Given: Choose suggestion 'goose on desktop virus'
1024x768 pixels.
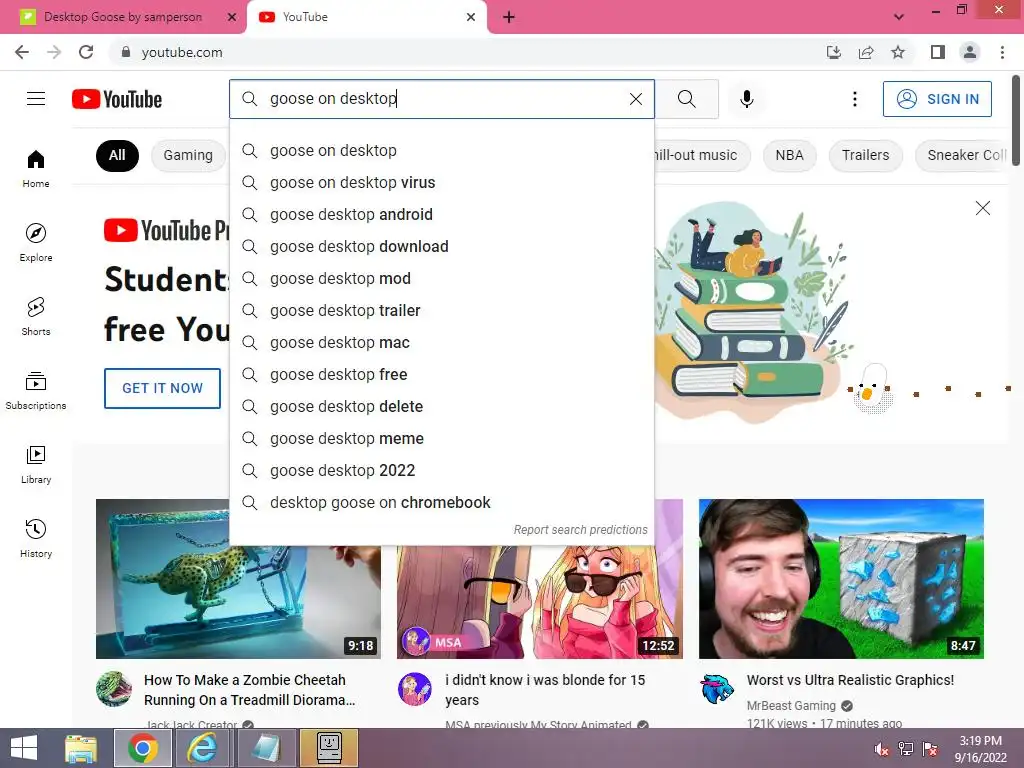Looking at the screenshot, I should coord(441,182).
